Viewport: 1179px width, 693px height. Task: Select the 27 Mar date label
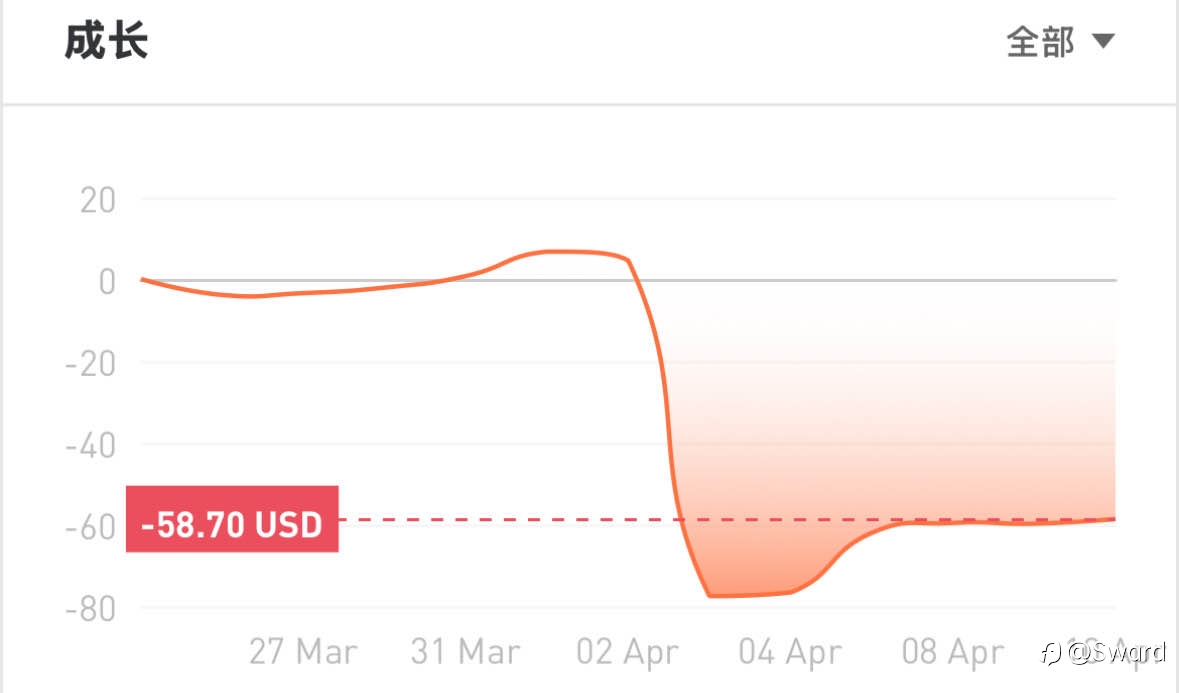click(x=303, y=652)
